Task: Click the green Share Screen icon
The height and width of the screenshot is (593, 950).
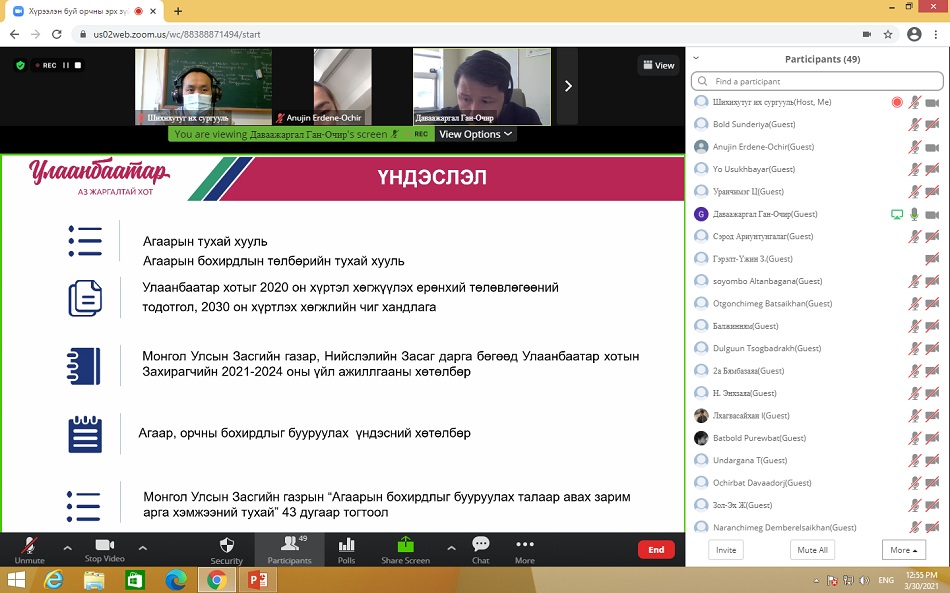Action: (405, 545)
